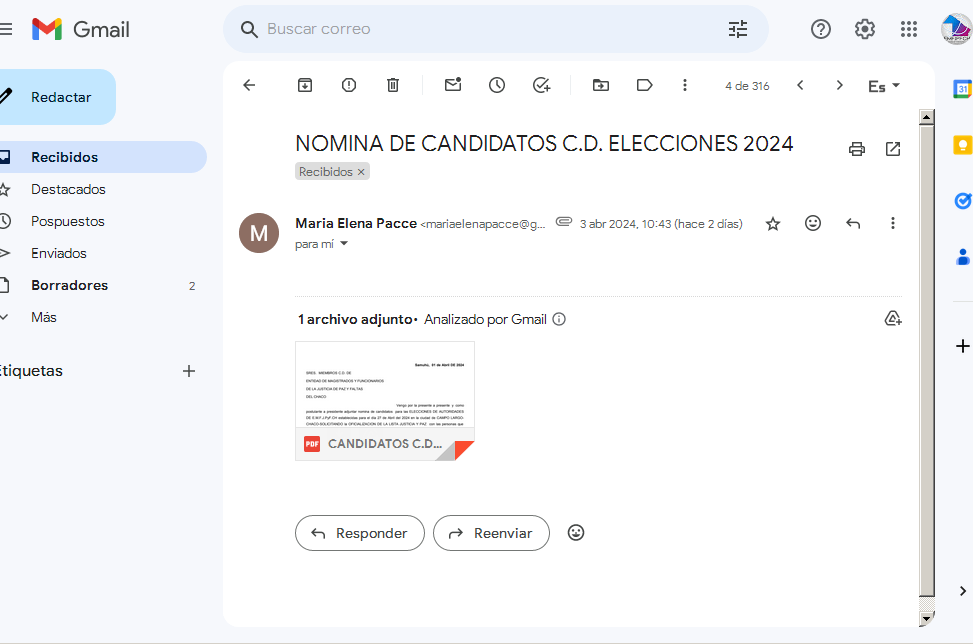Click the Reenviar button
Viewport: 973px width, 644px height.
491,533
